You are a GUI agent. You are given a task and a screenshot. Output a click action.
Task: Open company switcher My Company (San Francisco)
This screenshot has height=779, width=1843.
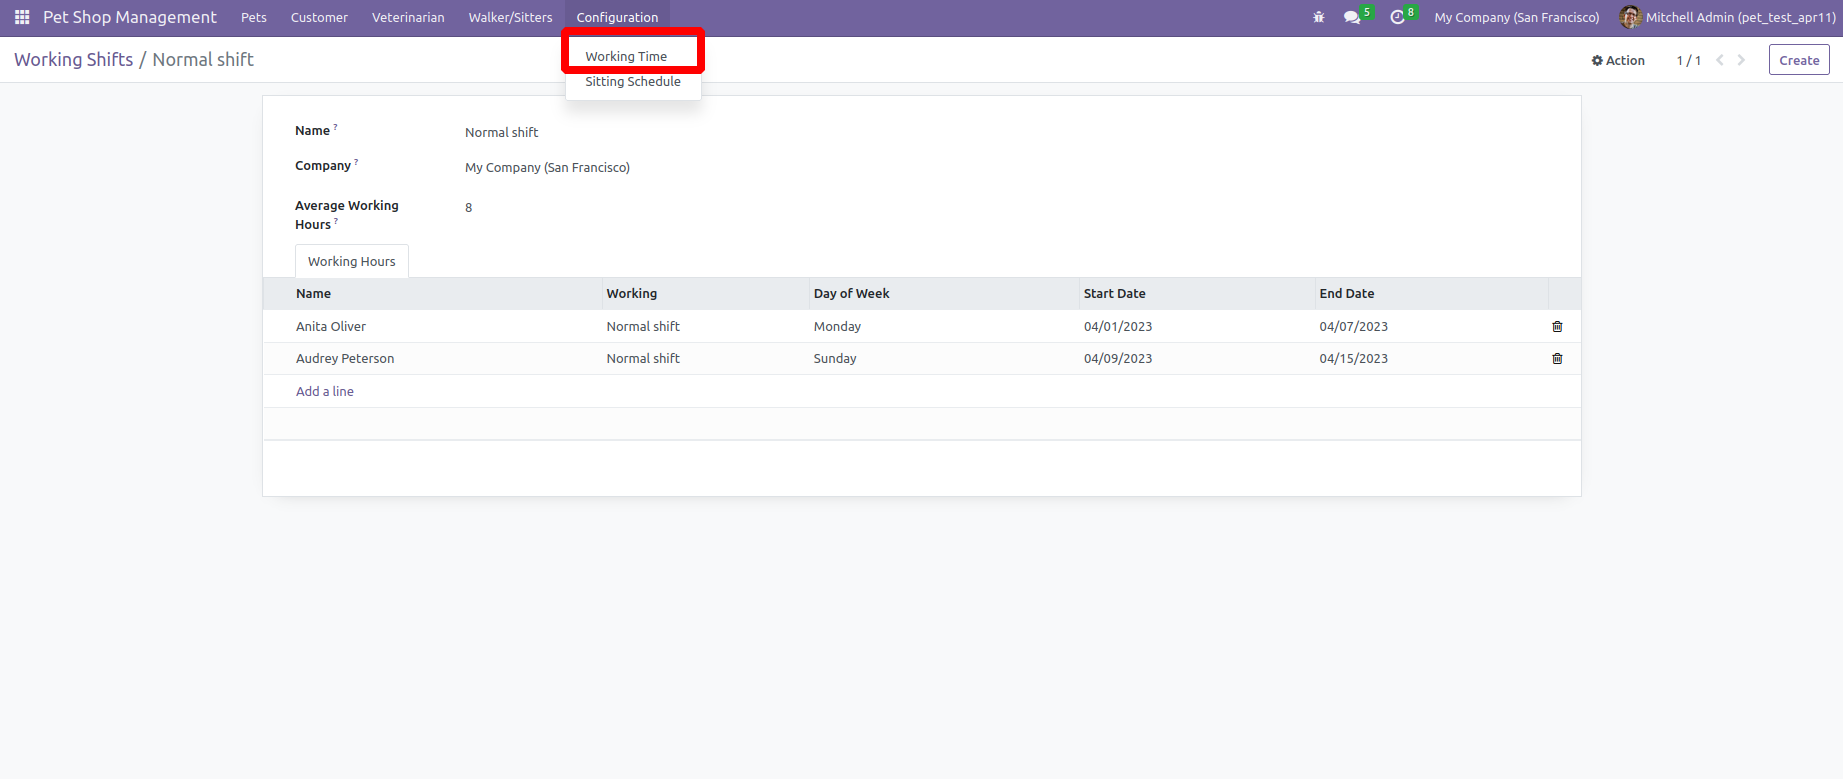tap(1516, 17)
